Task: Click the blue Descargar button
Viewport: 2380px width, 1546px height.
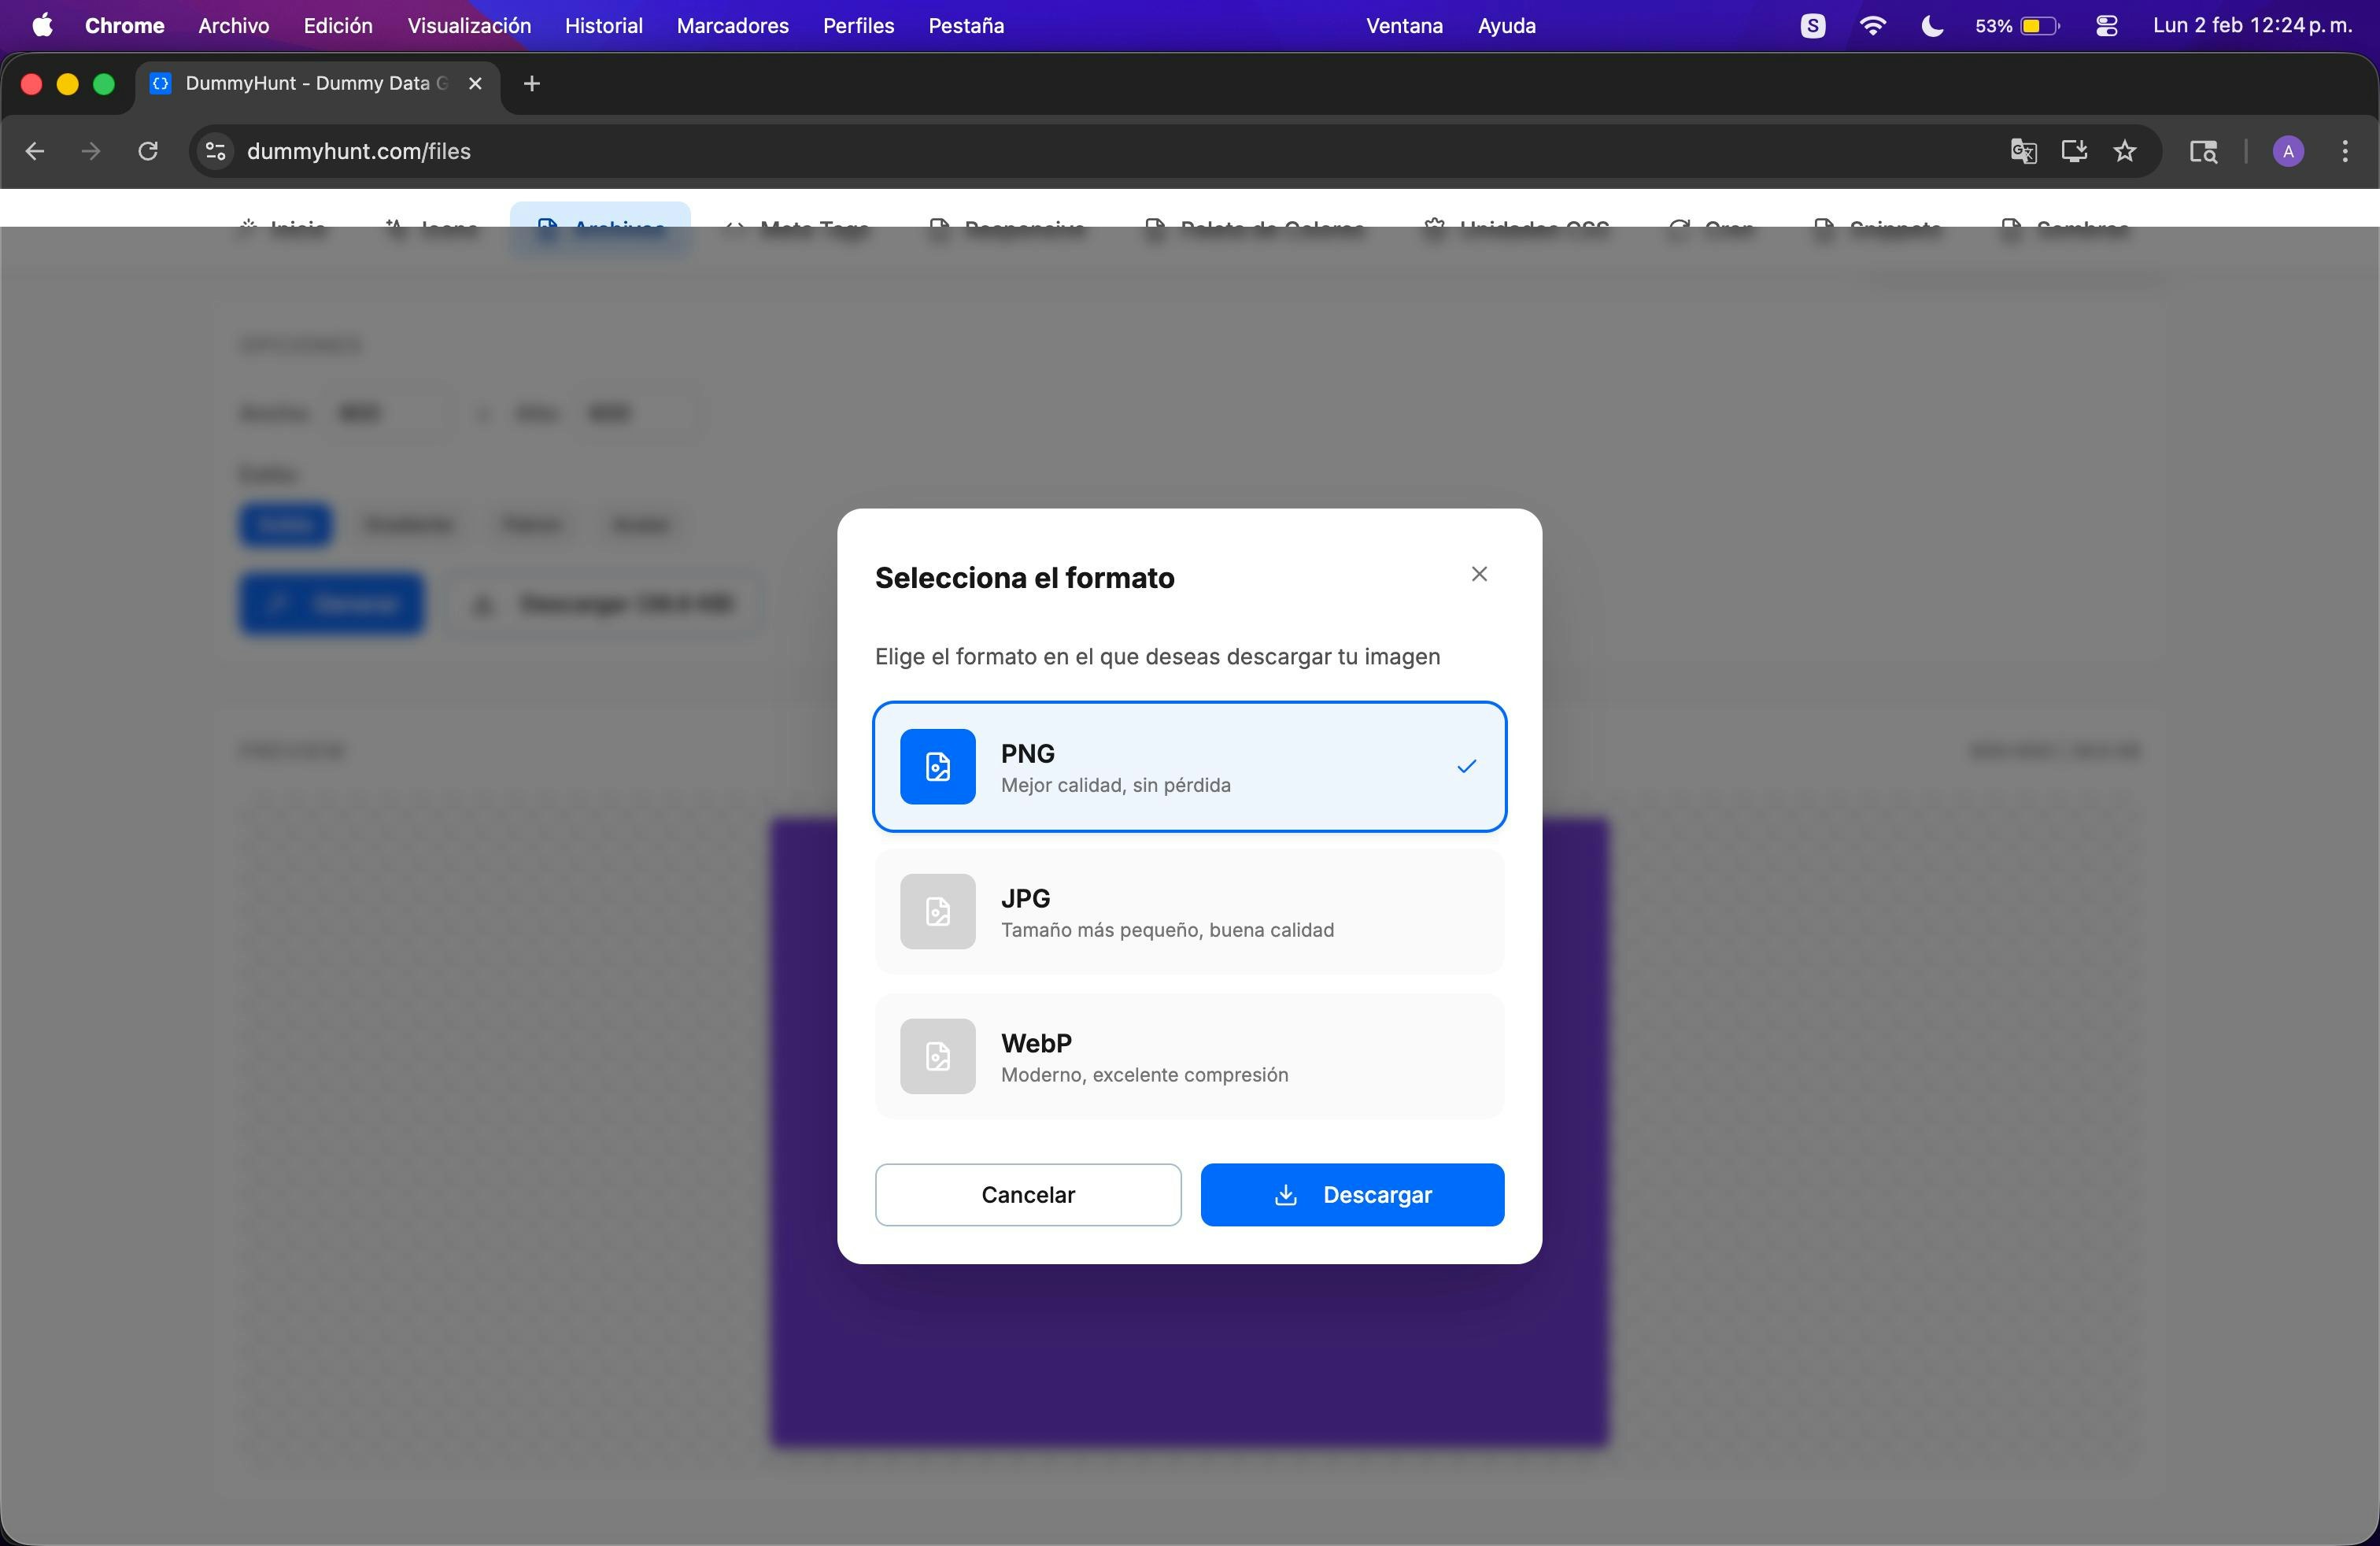Action: (1352, 1194)
